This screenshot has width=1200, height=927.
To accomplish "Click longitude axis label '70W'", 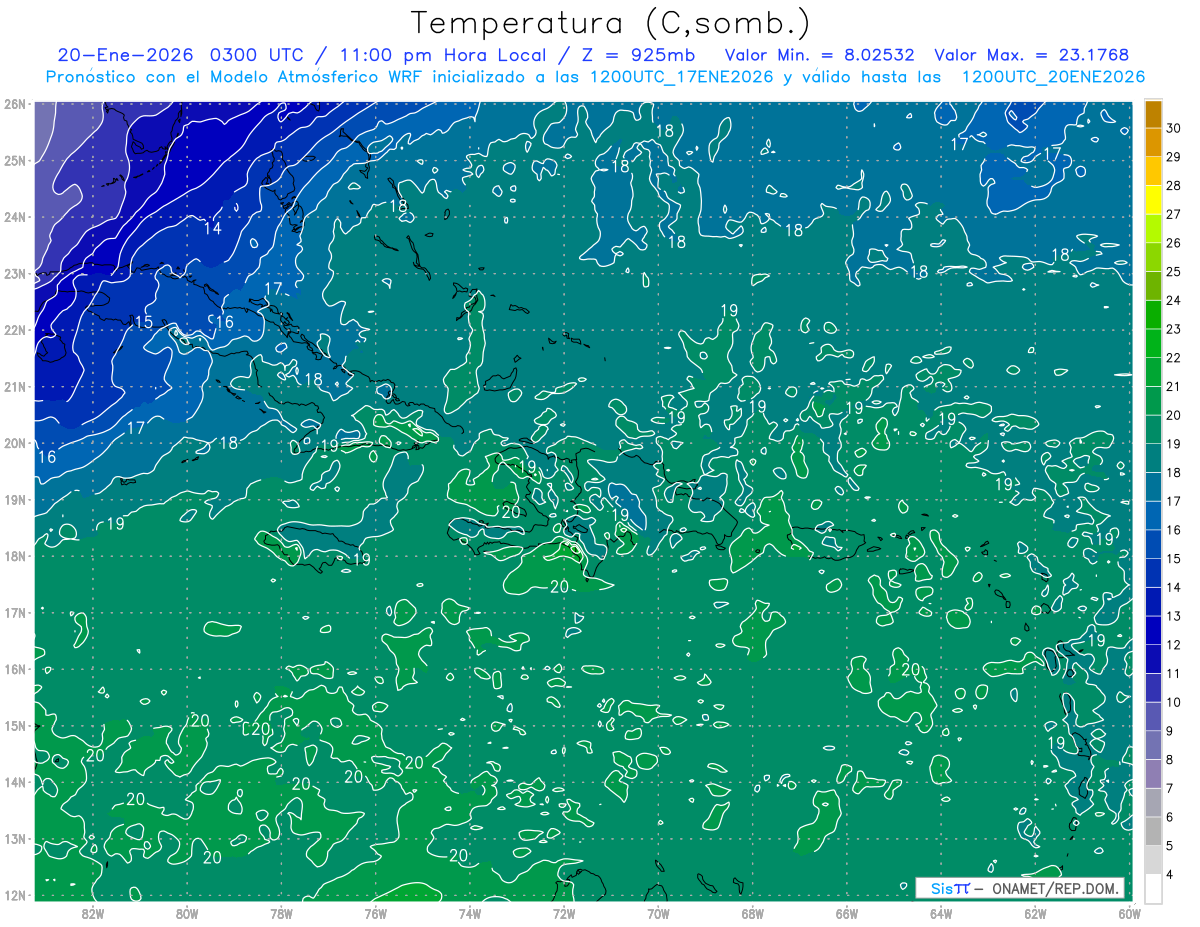I will [658, 913].
